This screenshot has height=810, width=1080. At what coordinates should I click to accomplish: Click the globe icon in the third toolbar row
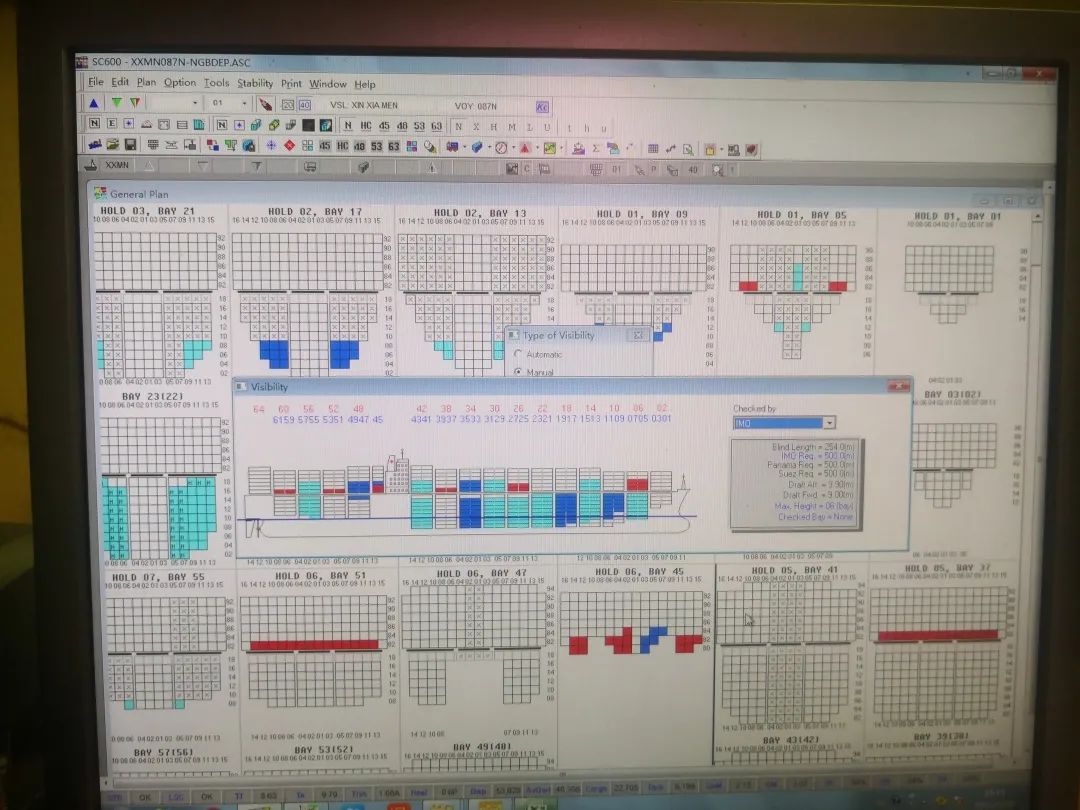point(249,145)
